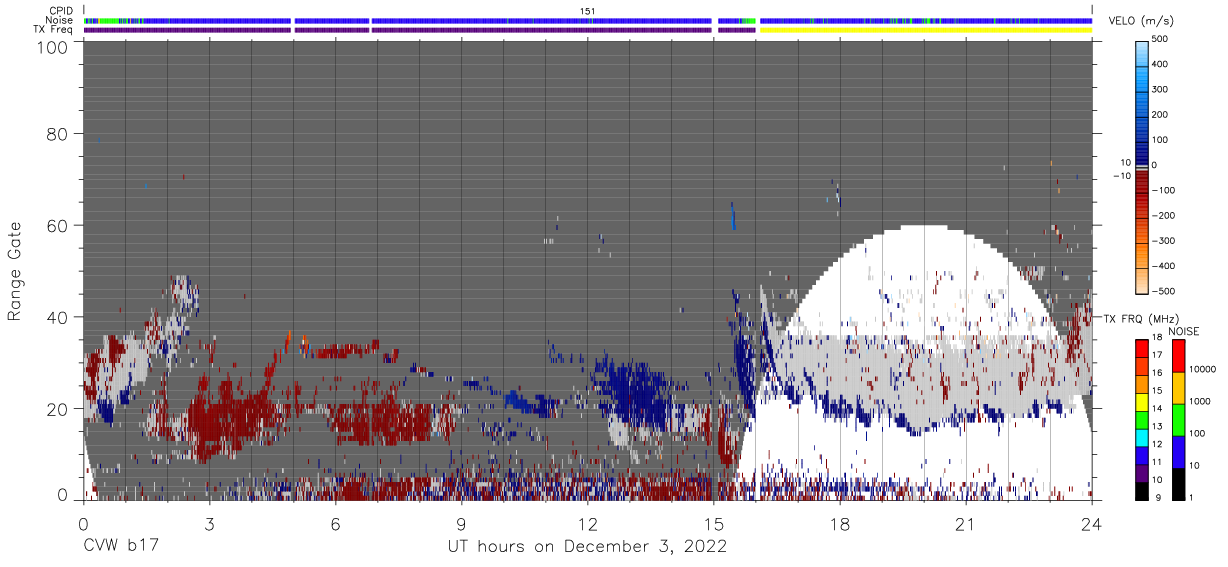The width and height of the screenshot is (1228, 567).
Task: Click the 500 tick on the velocity scale
Action: (1159, 40)
